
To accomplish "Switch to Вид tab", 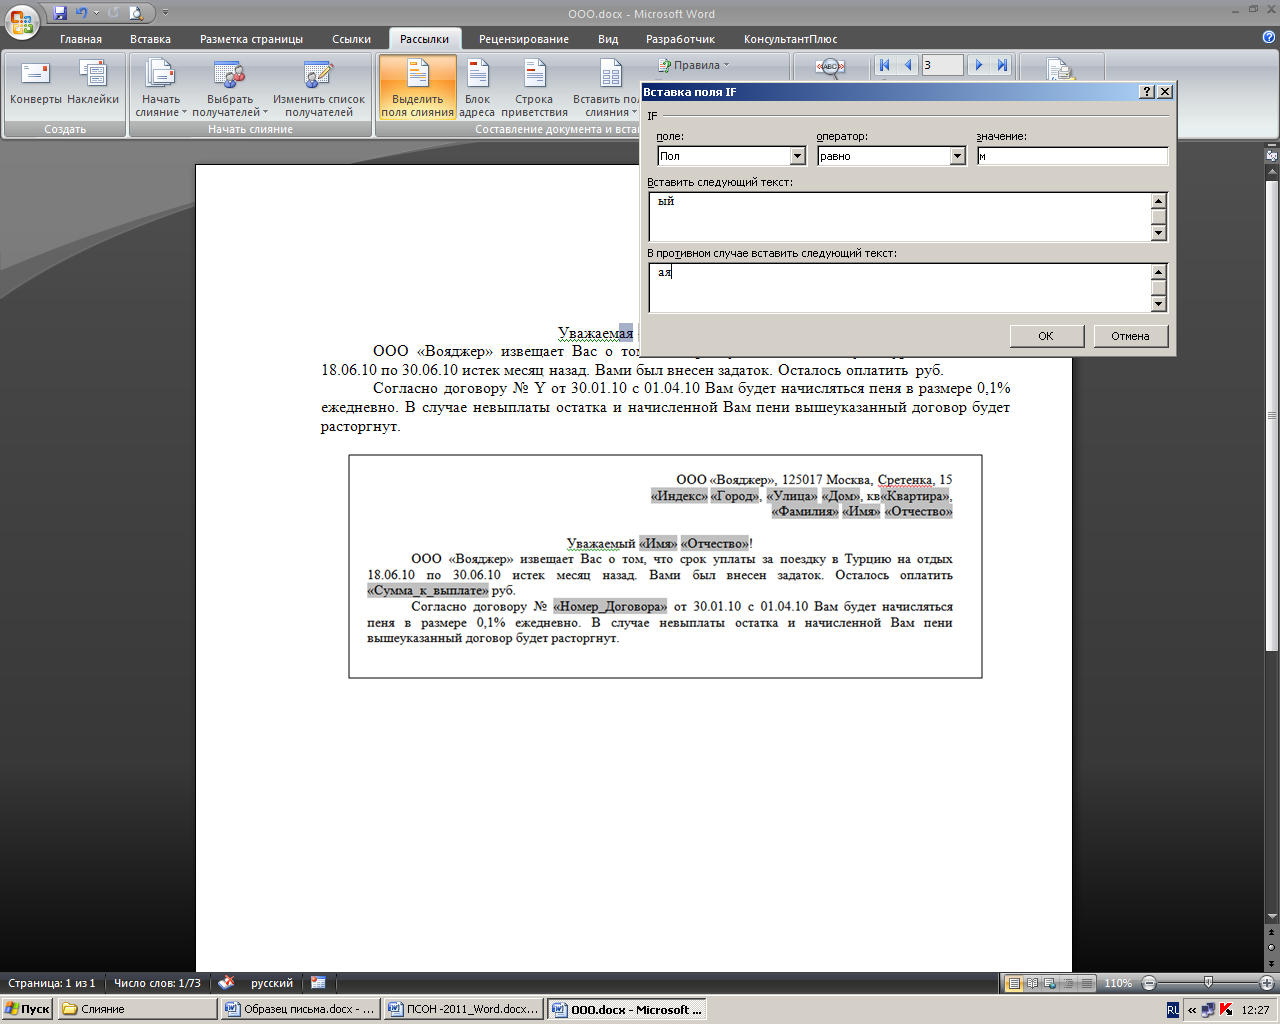I will 608,39.
